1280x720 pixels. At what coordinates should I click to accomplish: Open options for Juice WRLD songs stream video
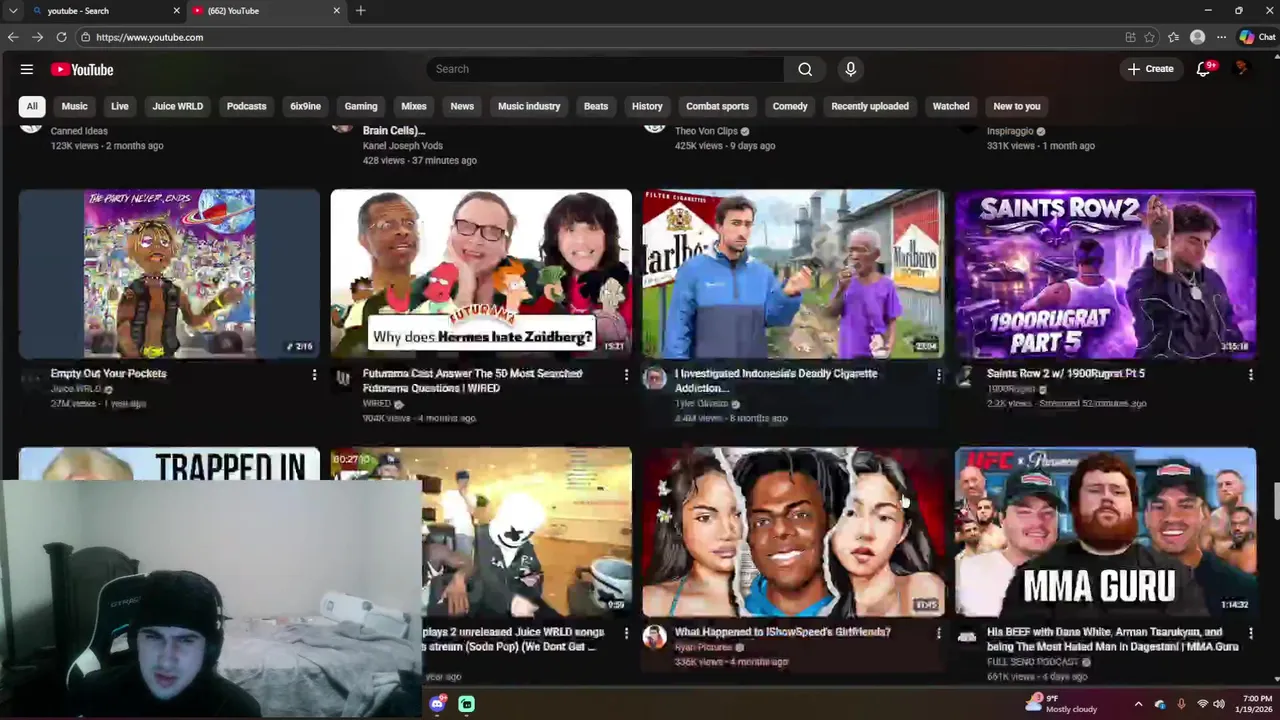(626, 633)
